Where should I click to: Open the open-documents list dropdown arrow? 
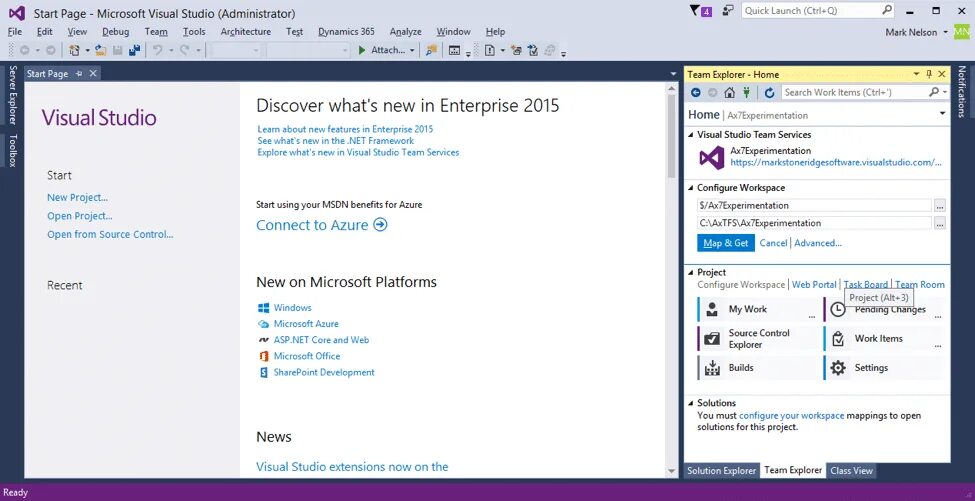(x=673, y=74)
